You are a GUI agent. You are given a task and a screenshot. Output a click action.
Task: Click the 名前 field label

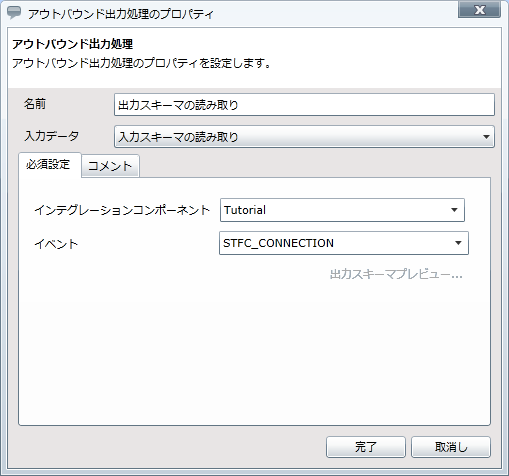pyautogui.click(x=35, y=104)
